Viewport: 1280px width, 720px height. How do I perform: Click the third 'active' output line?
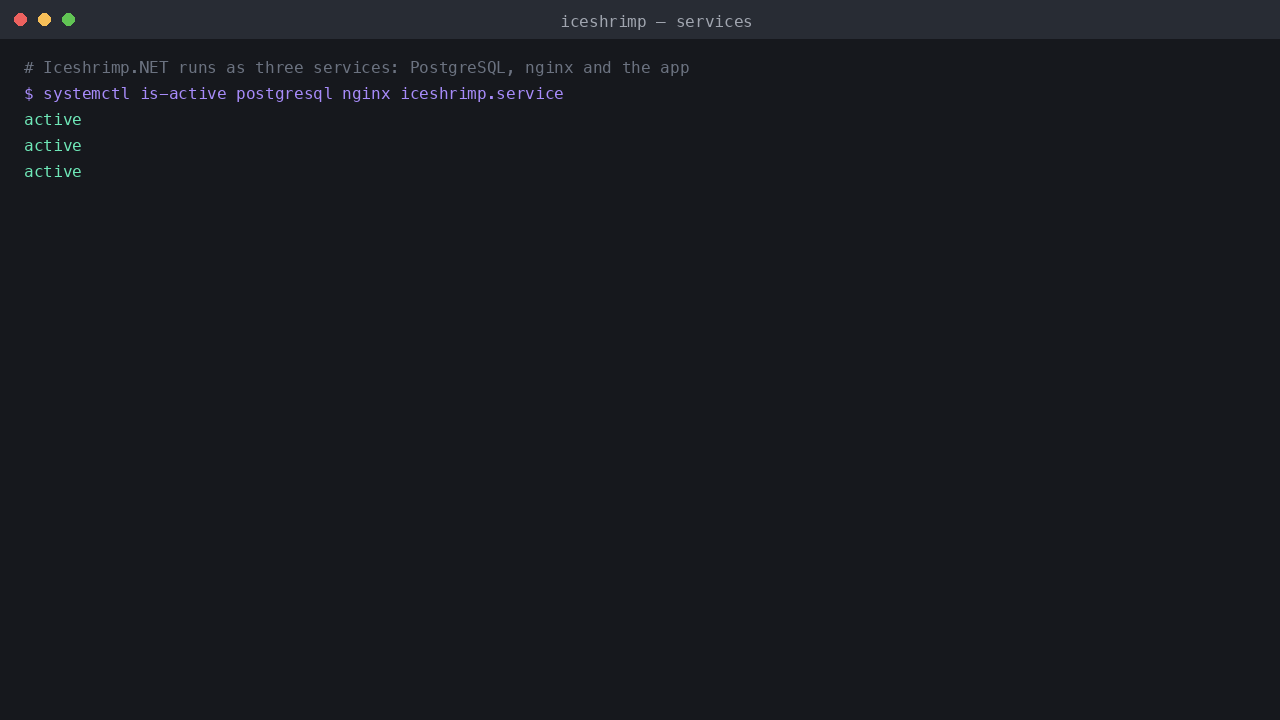[53, 172]
